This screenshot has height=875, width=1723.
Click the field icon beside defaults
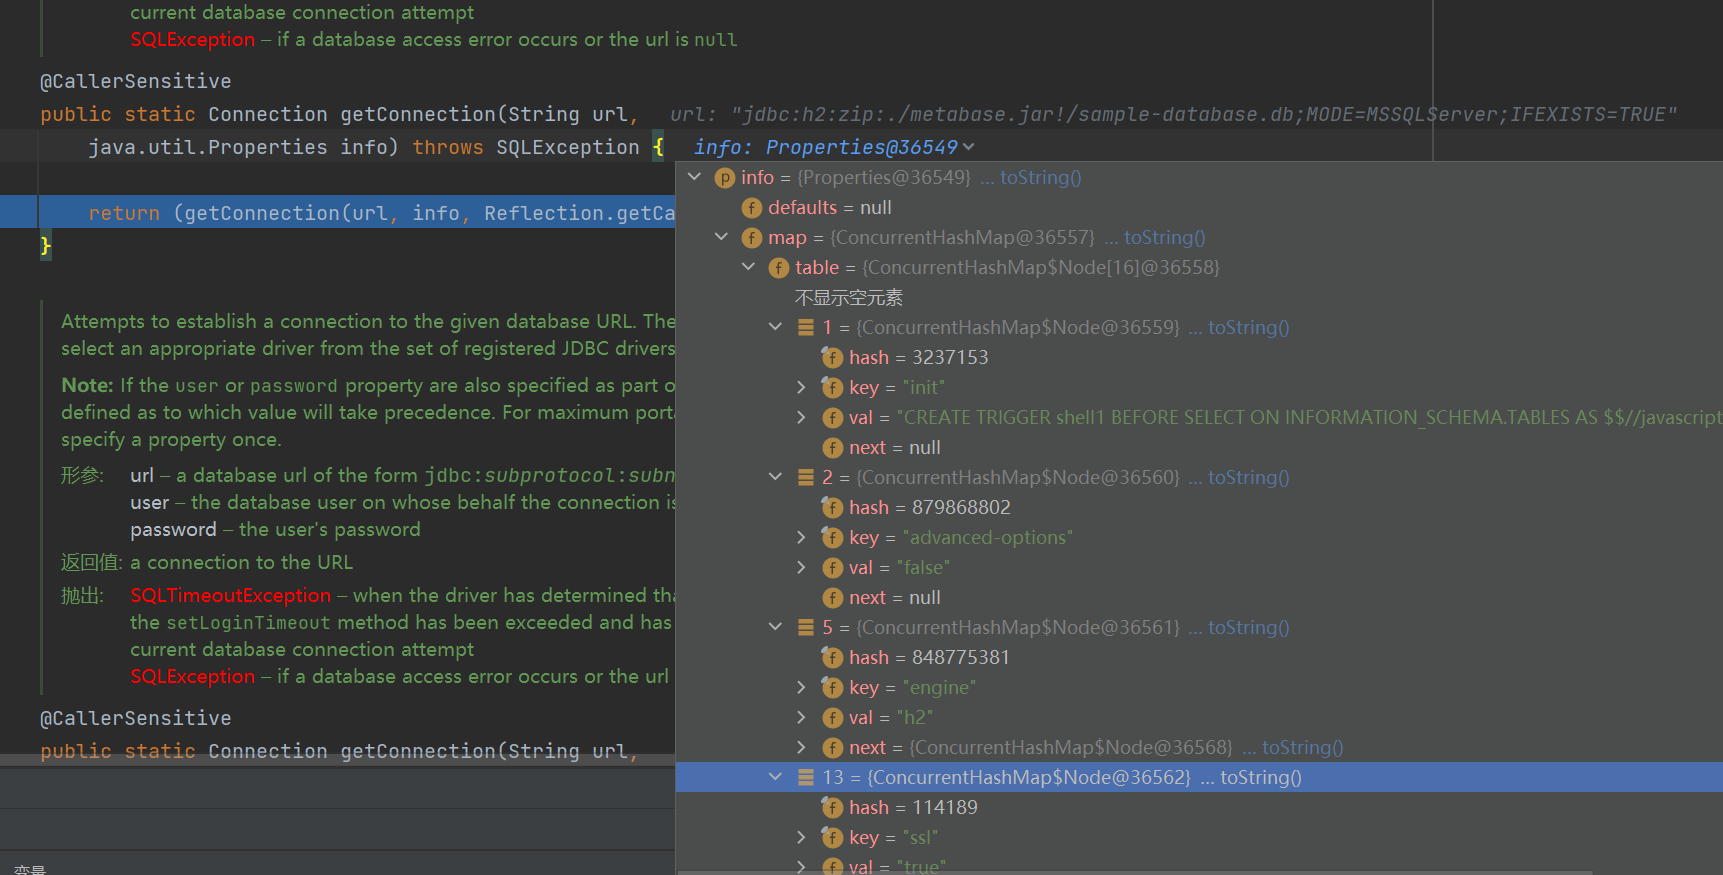[752, 208]
